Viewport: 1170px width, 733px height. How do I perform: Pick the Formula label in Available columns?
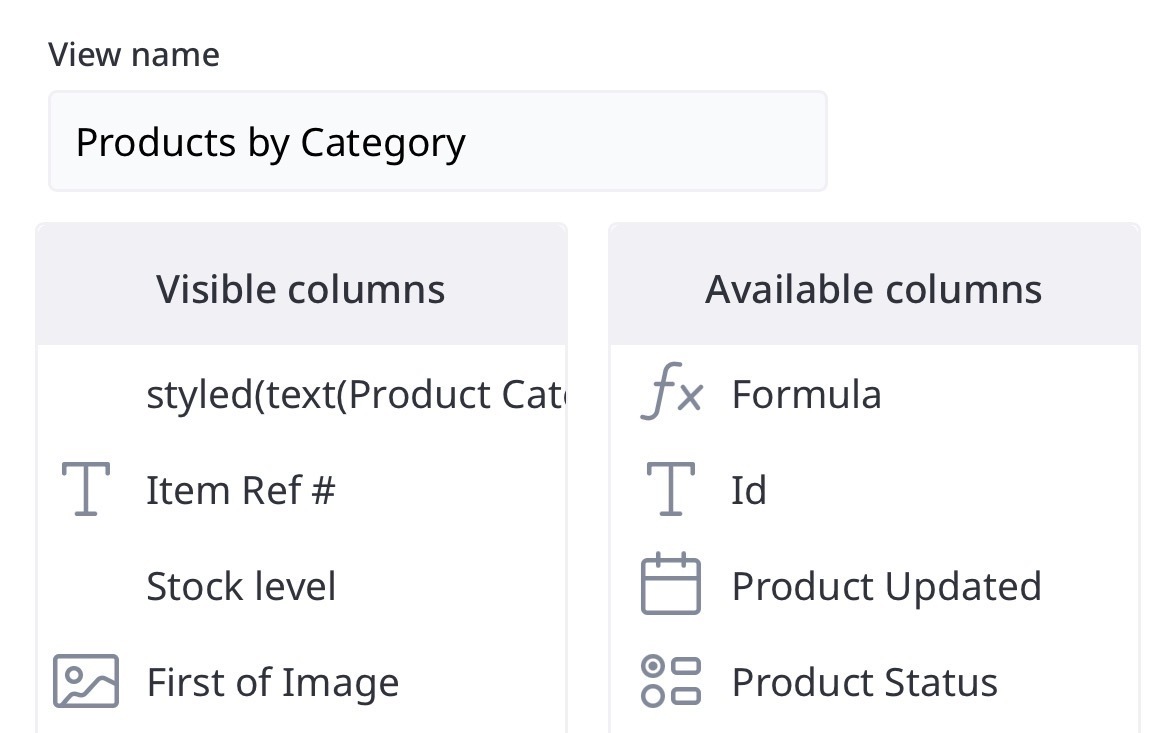pos(806,394)
